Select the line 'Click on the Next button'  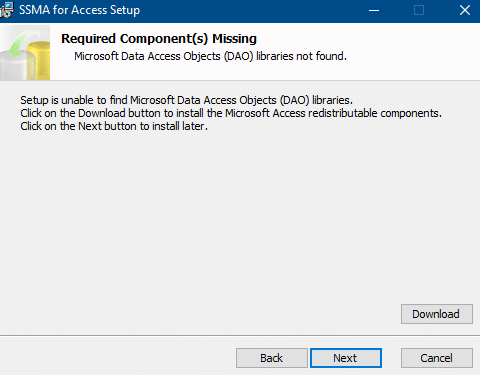pyautogui.click(x=114, y=126)
